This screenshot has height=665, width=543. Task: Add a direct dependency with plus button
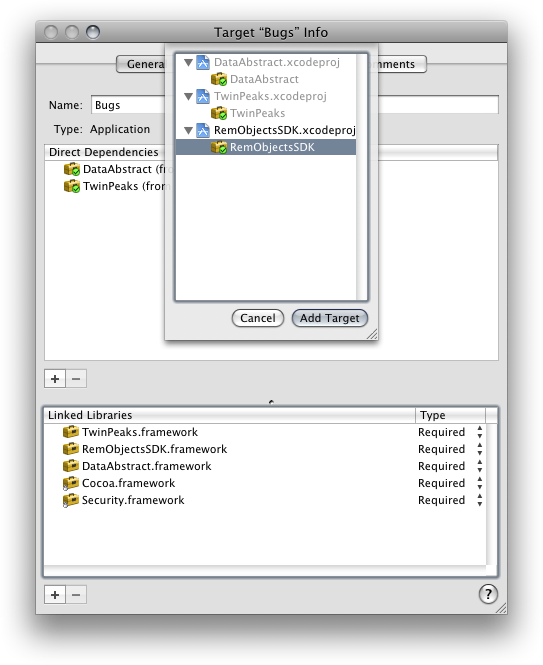coord(55,379)
